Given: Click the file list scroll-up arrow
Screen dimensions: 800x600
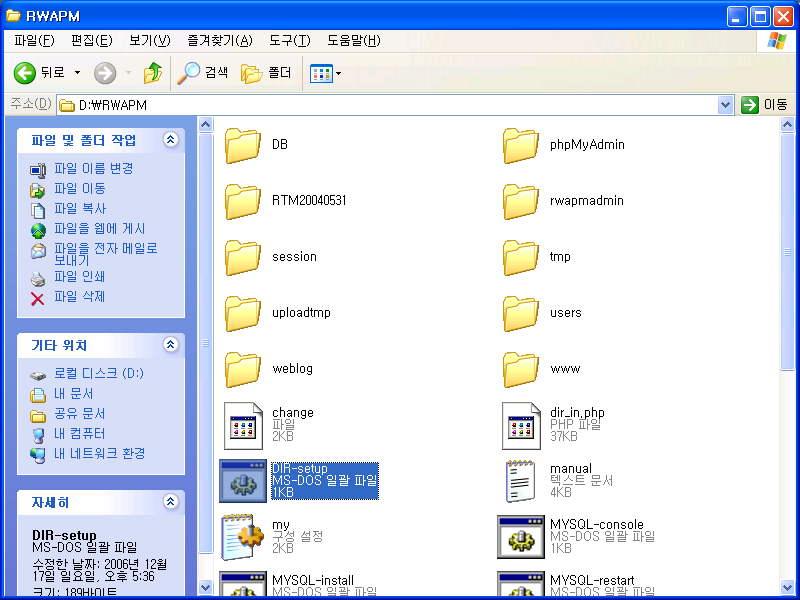Looking at the screenshot, I should (787, 124).
